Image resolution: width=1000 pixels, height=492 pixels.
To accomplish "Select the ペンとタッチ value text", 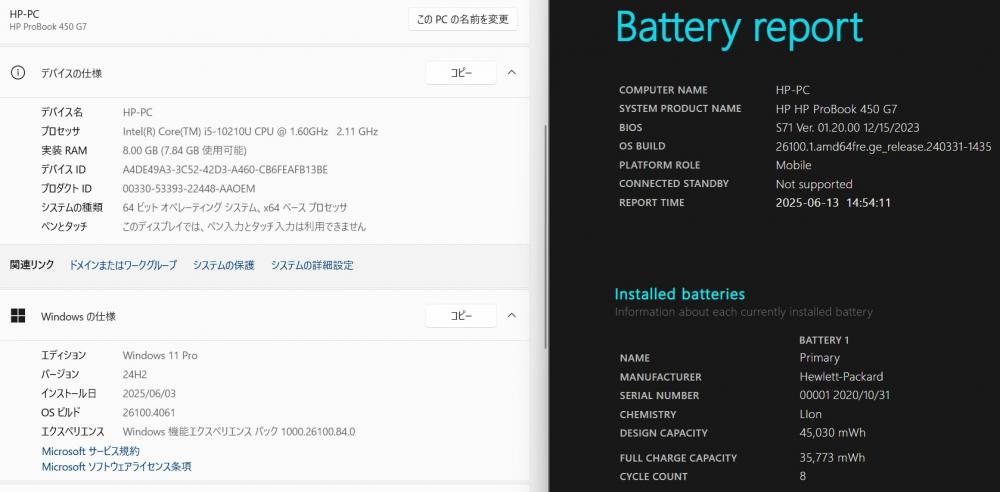I will (244, 227).
